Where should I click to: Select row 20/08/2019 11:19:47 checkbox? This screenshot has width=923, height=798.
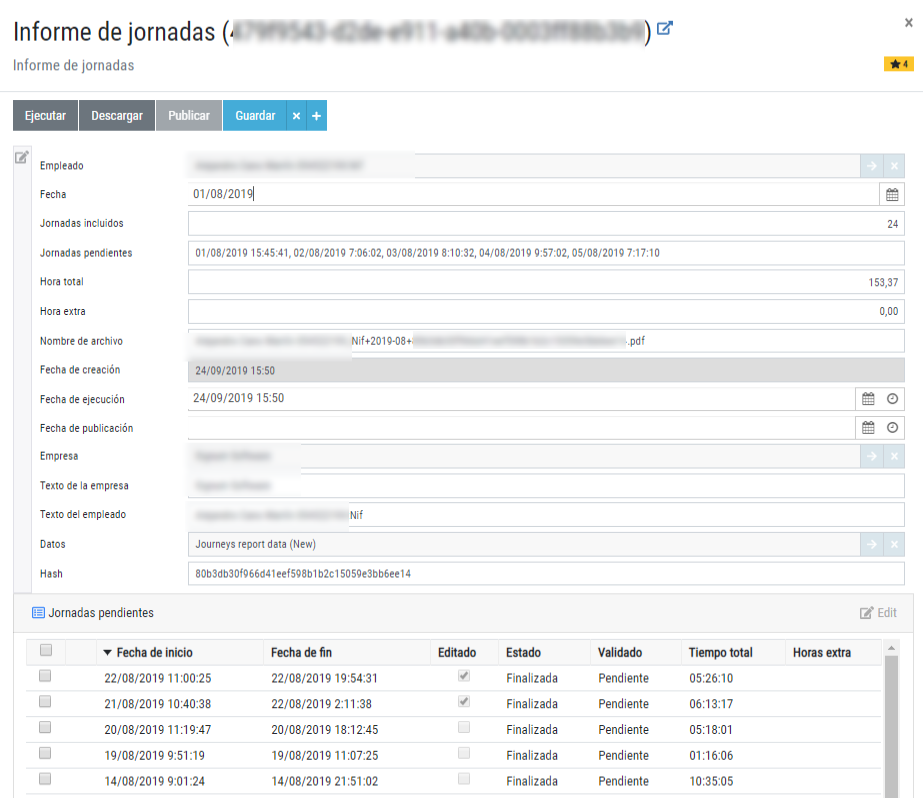tap(45, 727)
